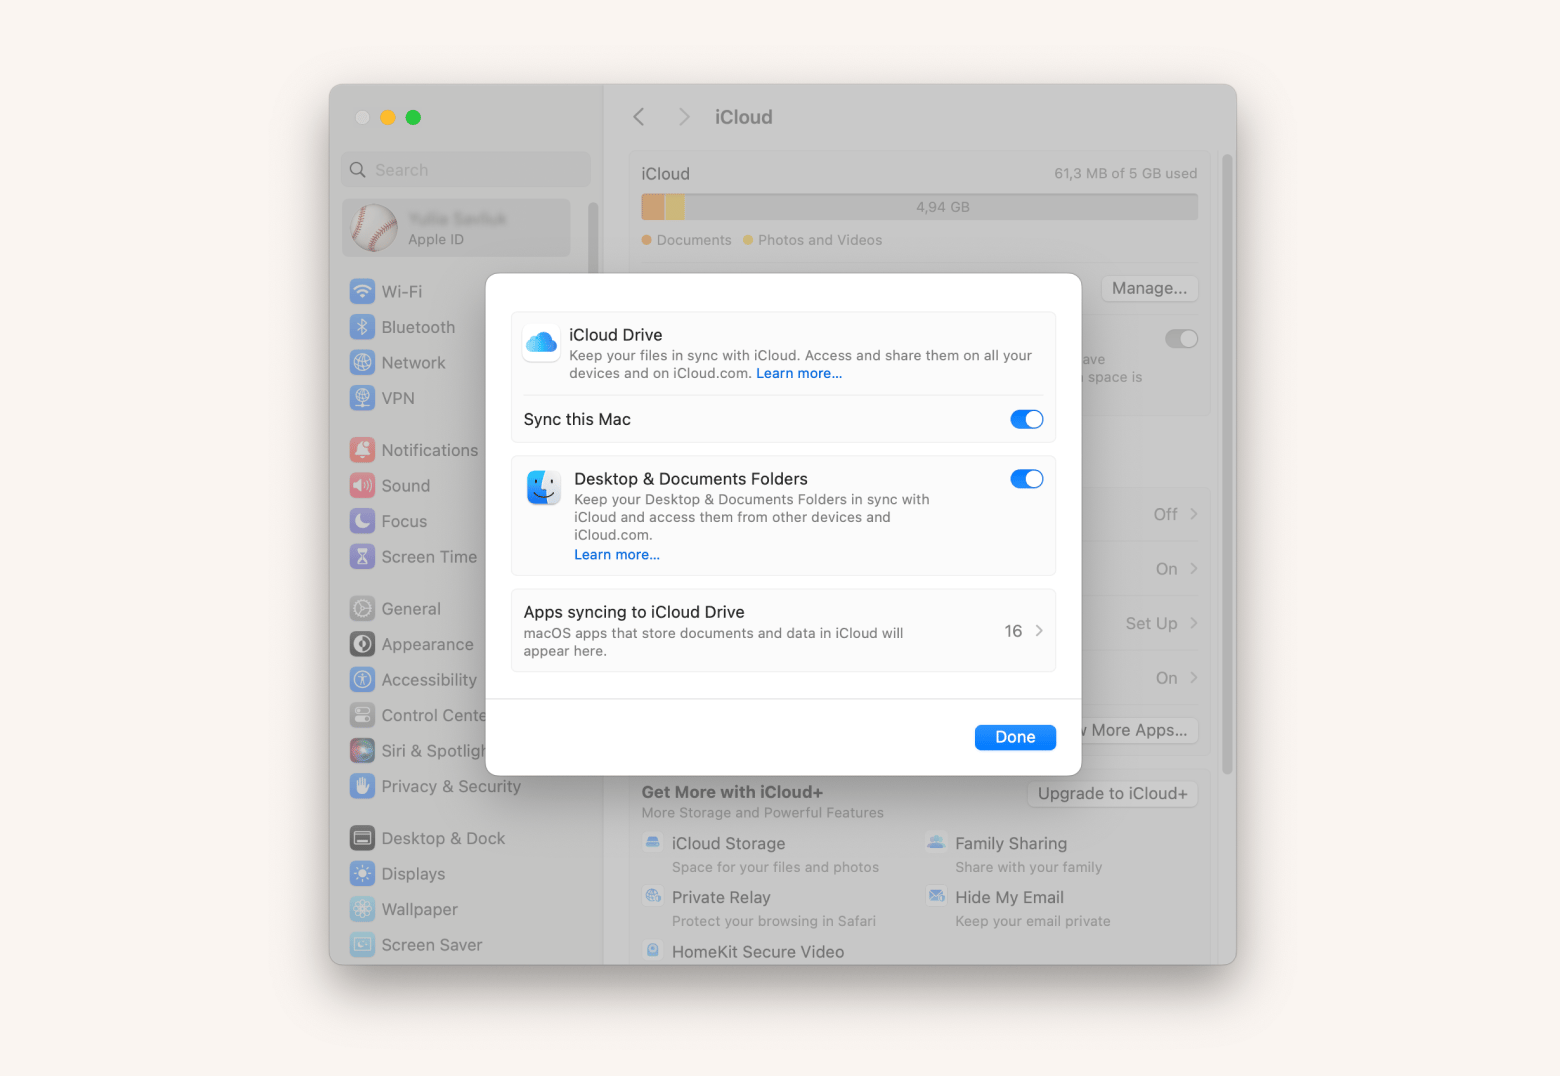This screenshot has width=1560, height=1076.
Task: Open Sound speaker icon
Action: pos(362,485)
